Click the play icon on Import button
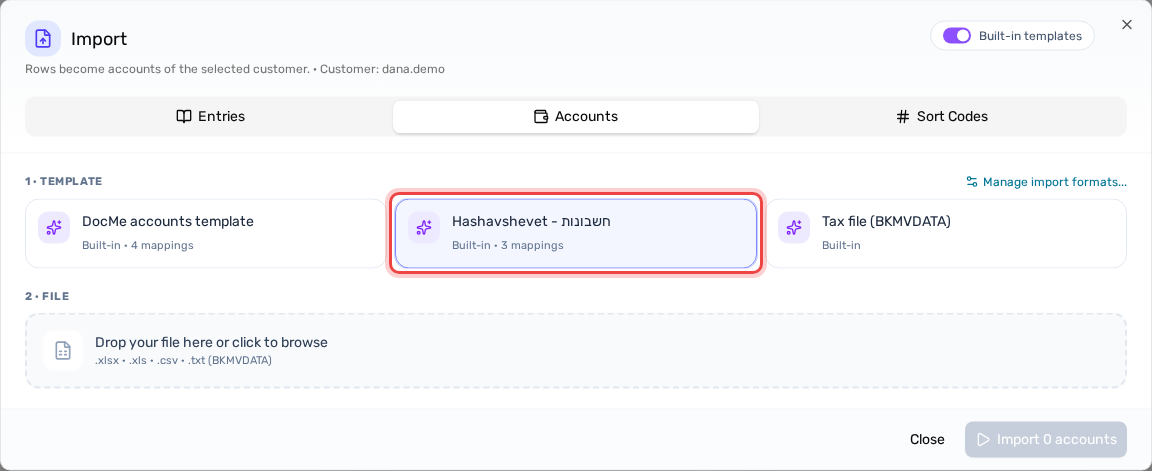The width and height of the screenshot is (1152, 471). [983, 439]
